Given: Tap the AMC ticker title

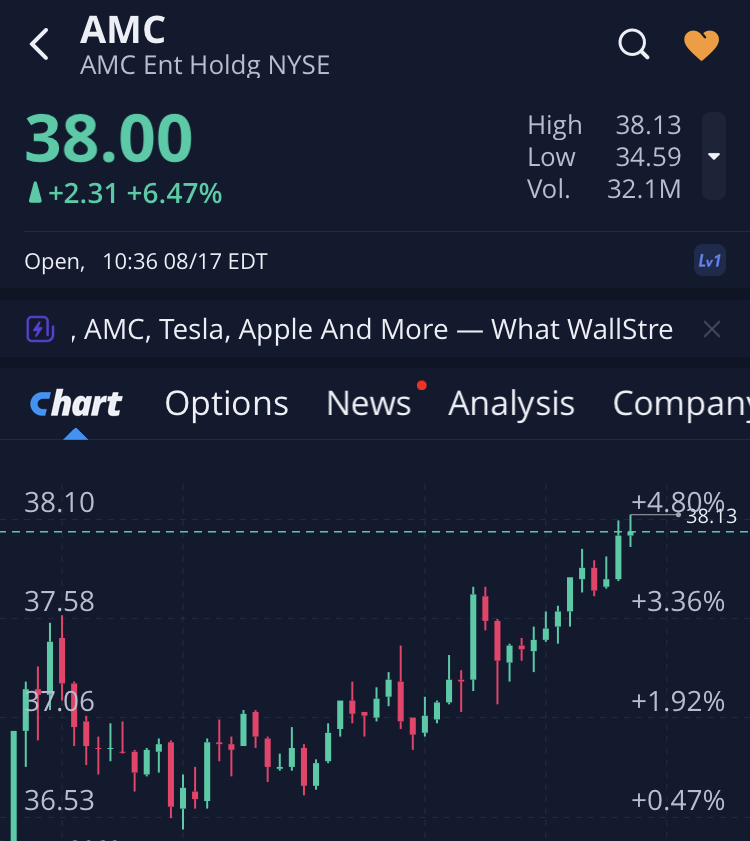Looking at the screenshot, I should tap(123, 30).
